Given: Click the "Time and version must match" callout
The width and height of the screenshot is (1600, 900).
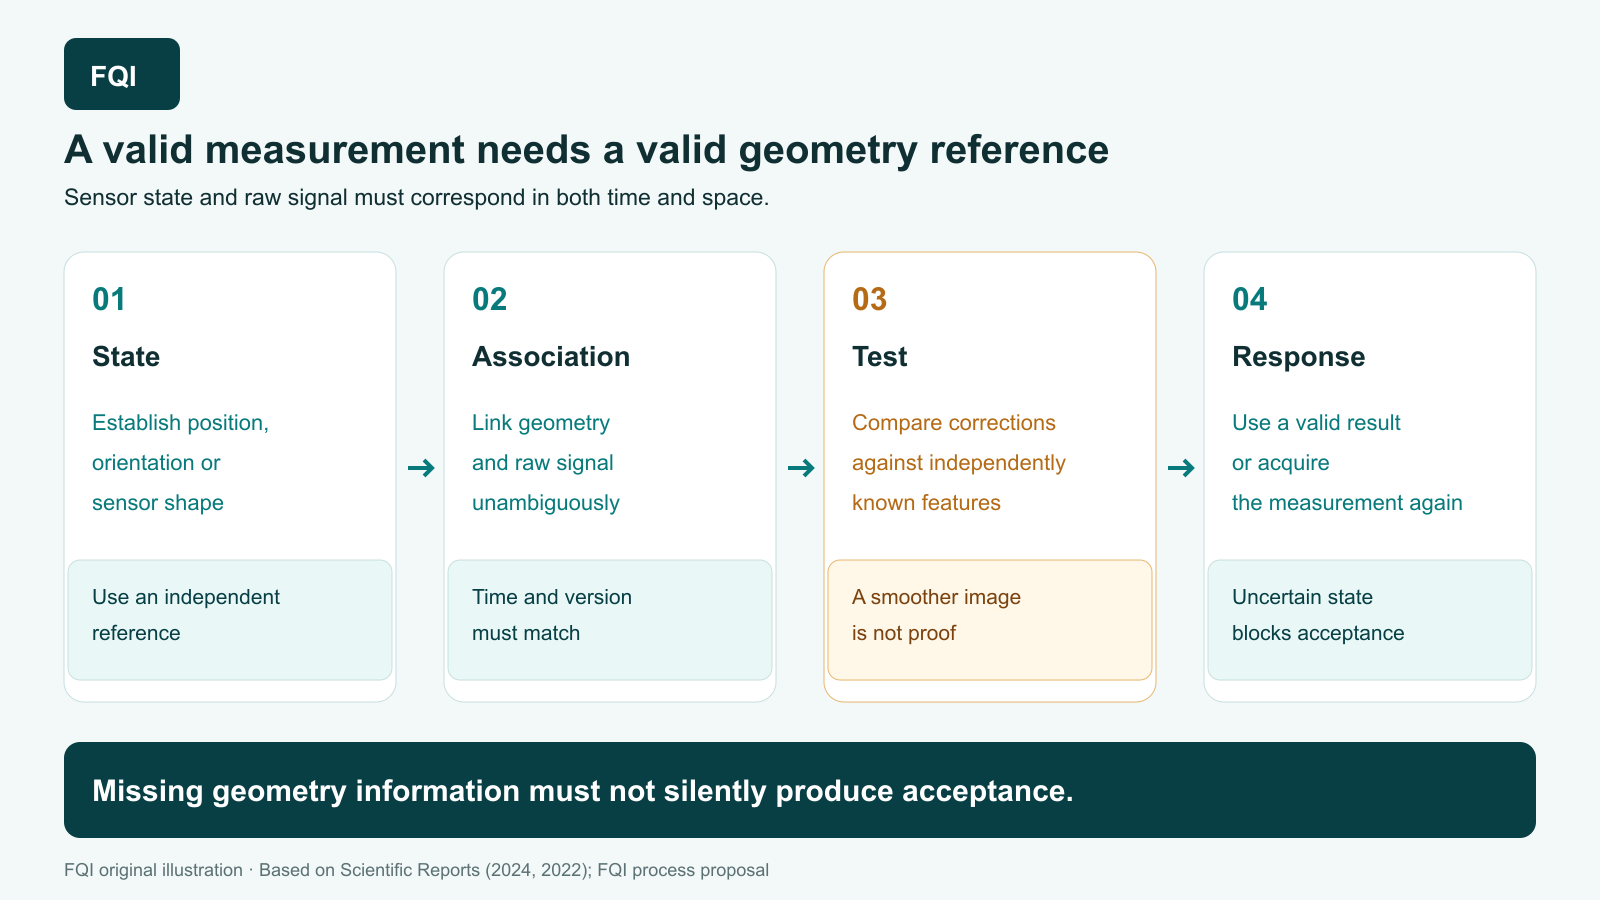Looking at the screenshot, I should (x=610, y=620).
